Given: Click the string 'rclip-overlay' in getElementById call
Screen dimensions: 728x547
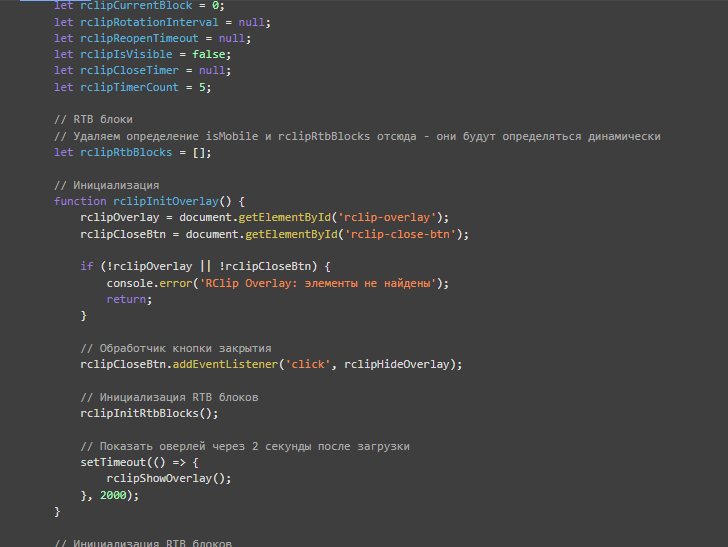Looking at the screenshot, I should coord(387,217).
